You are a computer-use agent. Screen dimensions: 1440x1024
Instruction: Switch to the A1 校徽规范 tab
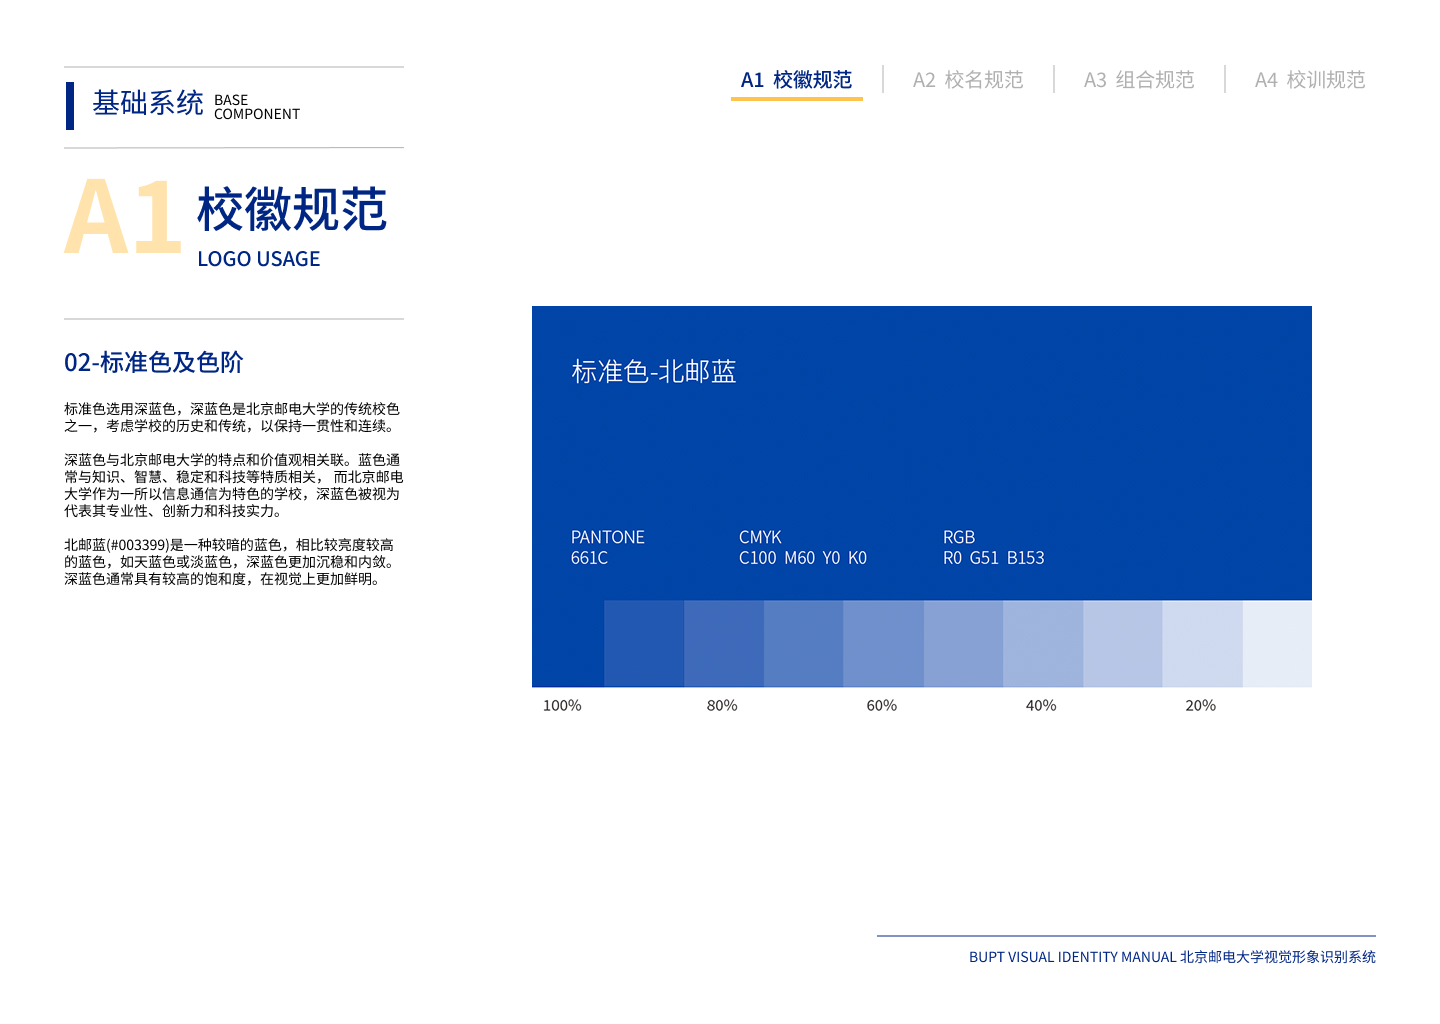pyautogui.click(x=796, y=80)
